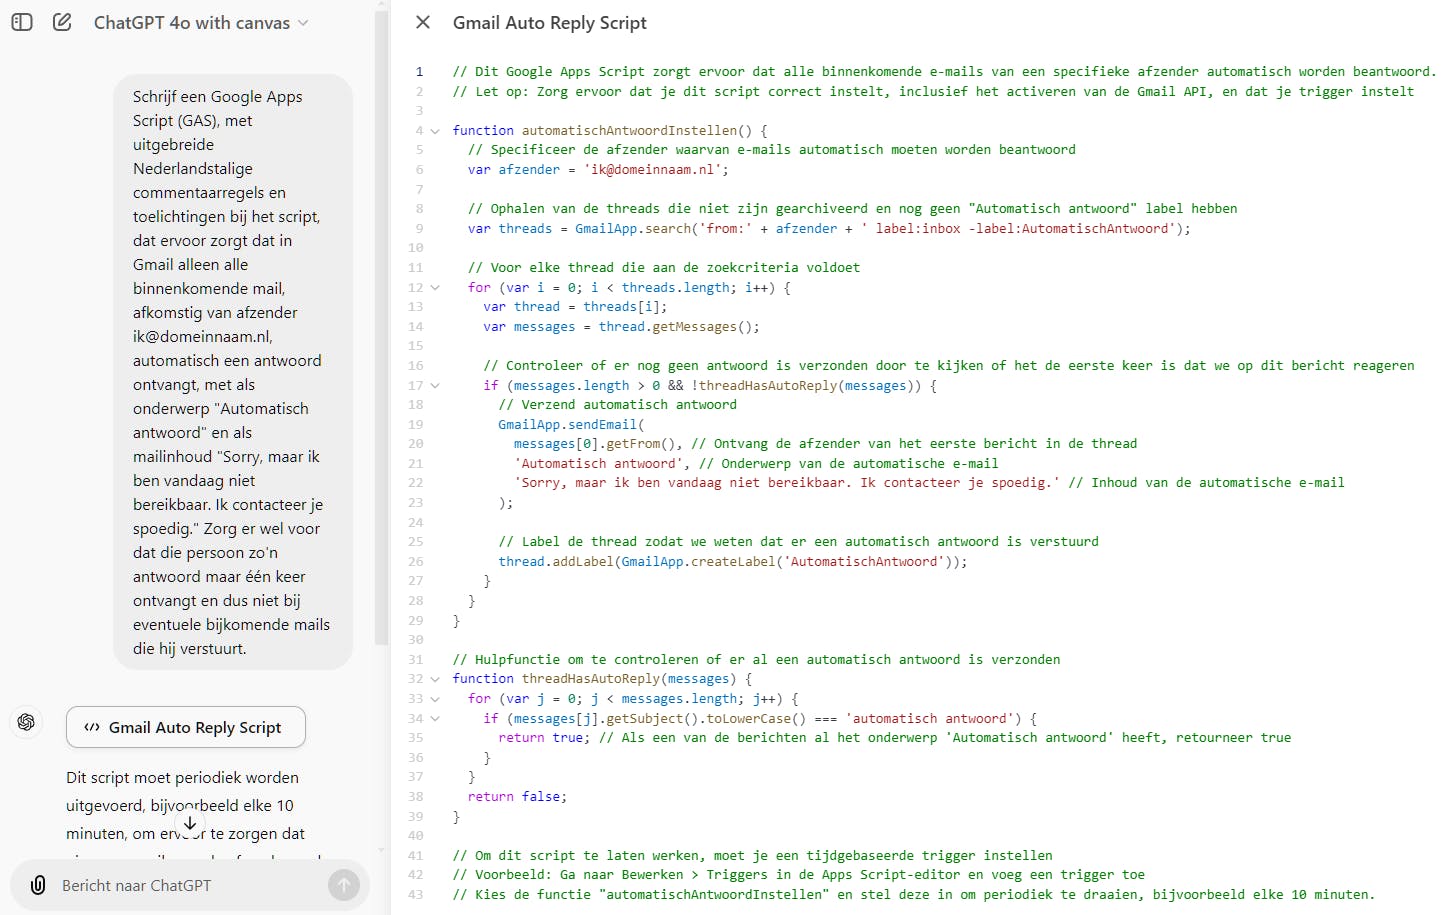Click the comment '// Kies de functie' on line 43

(914, 894)
